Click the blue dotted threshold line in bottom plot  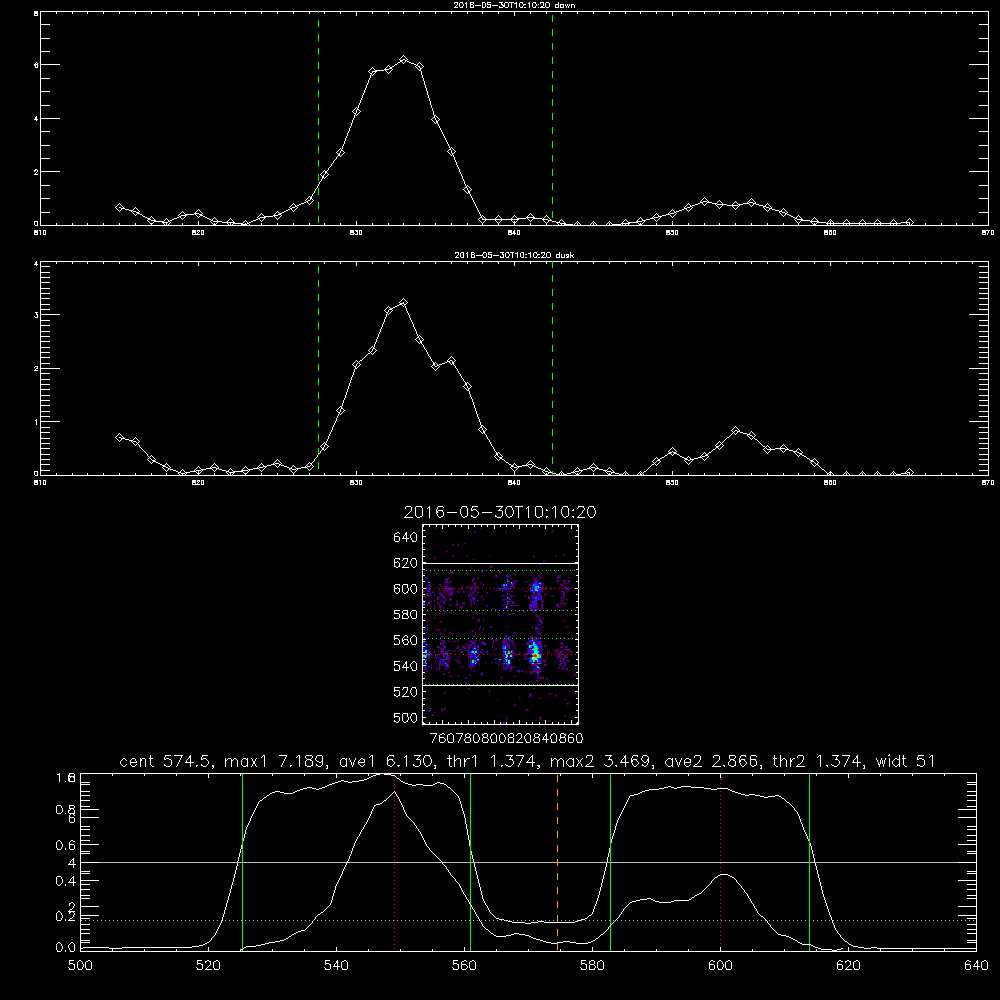click(528, 920)
